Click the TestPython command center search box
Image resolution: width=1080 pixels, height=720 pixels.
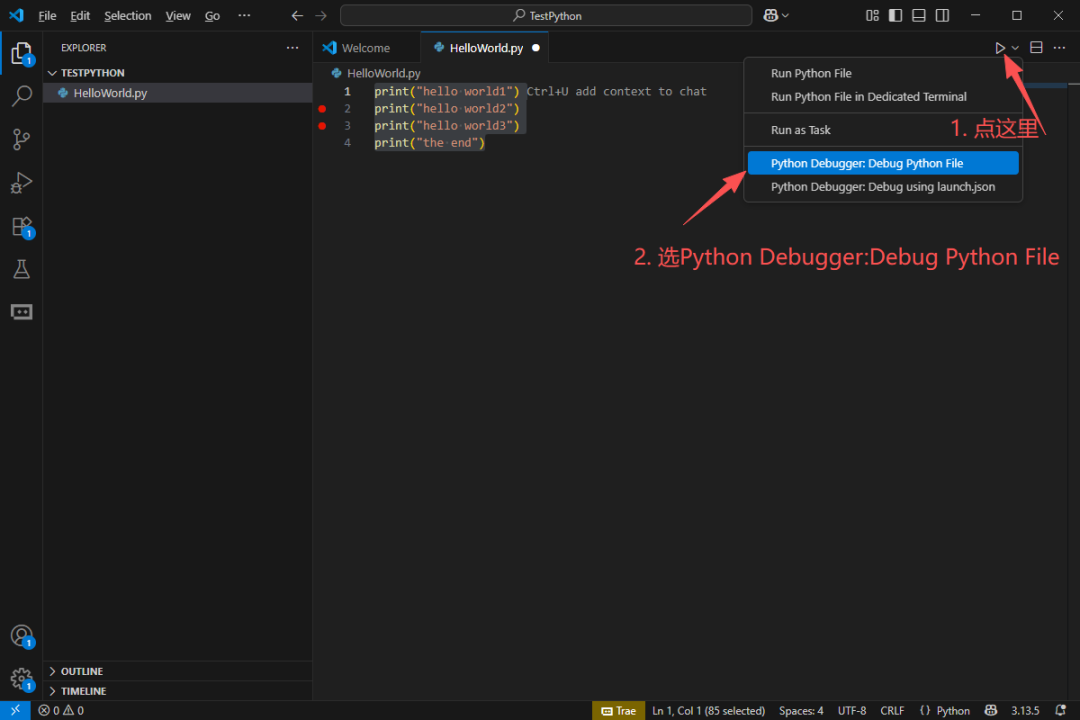[x=546, y=15]
